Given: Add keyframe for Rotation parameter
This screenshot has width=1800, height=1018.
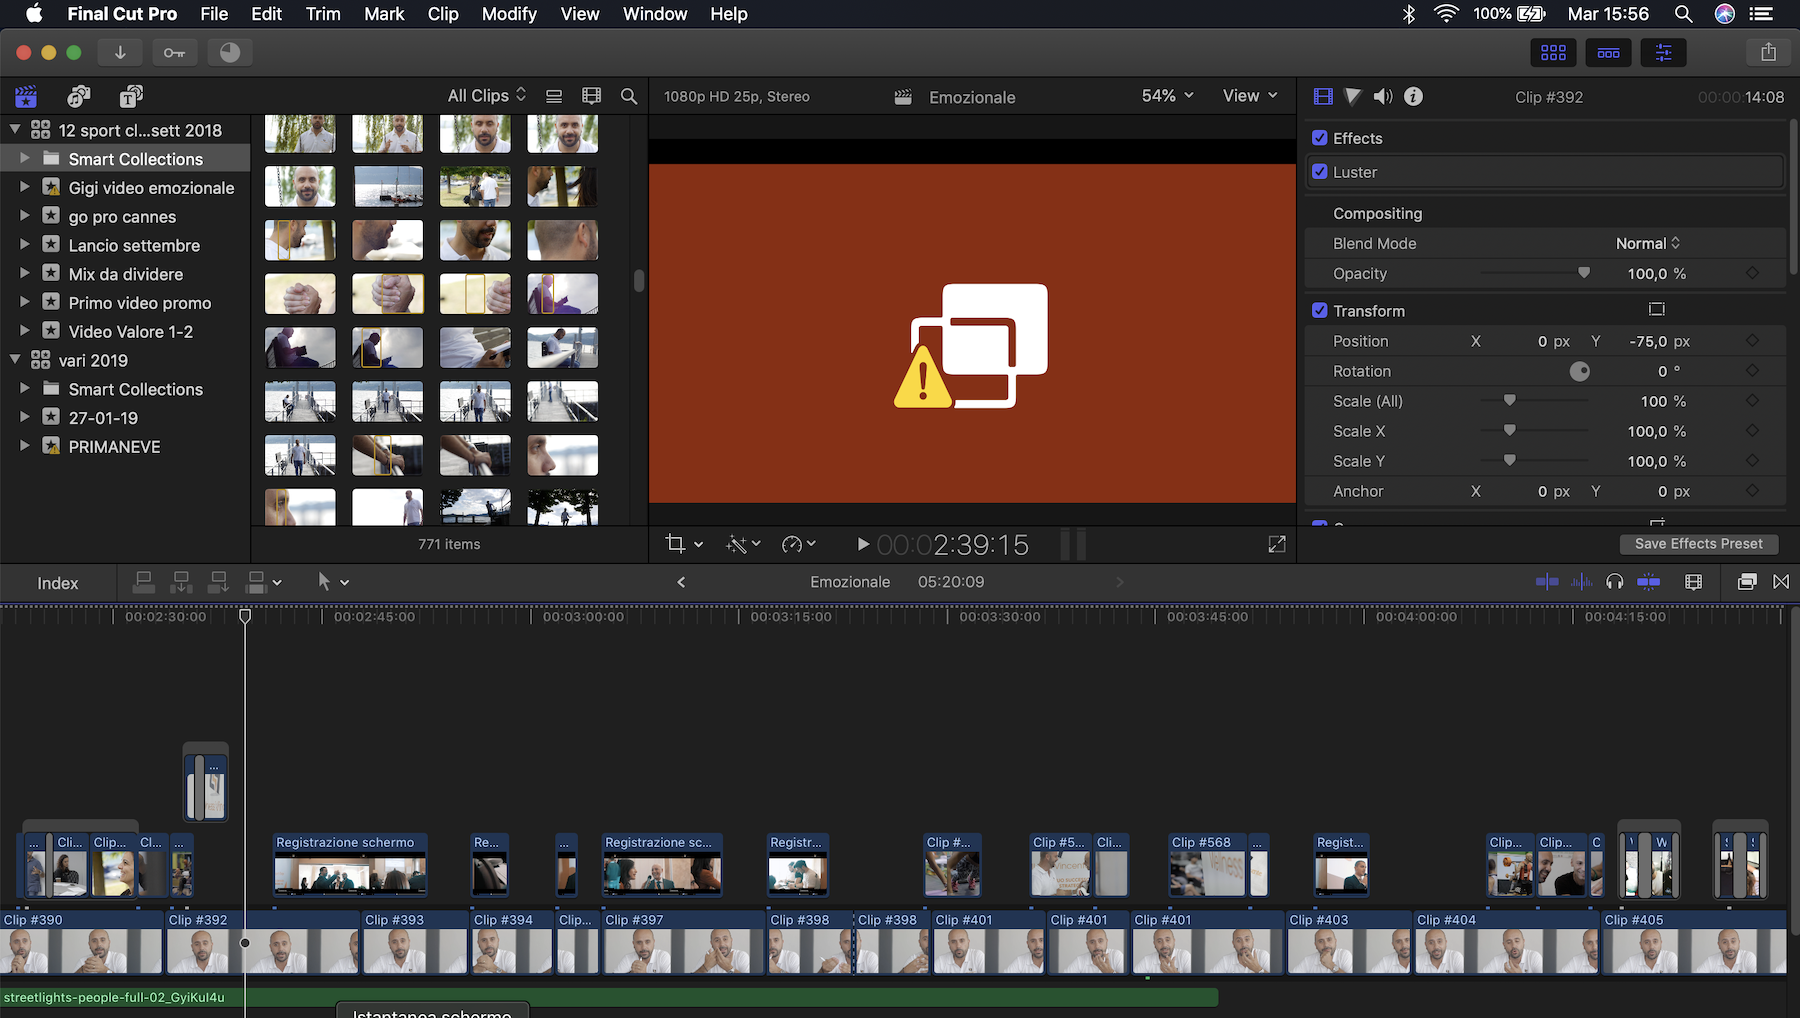Looking at the screenshot, I should pos(1752,371).
